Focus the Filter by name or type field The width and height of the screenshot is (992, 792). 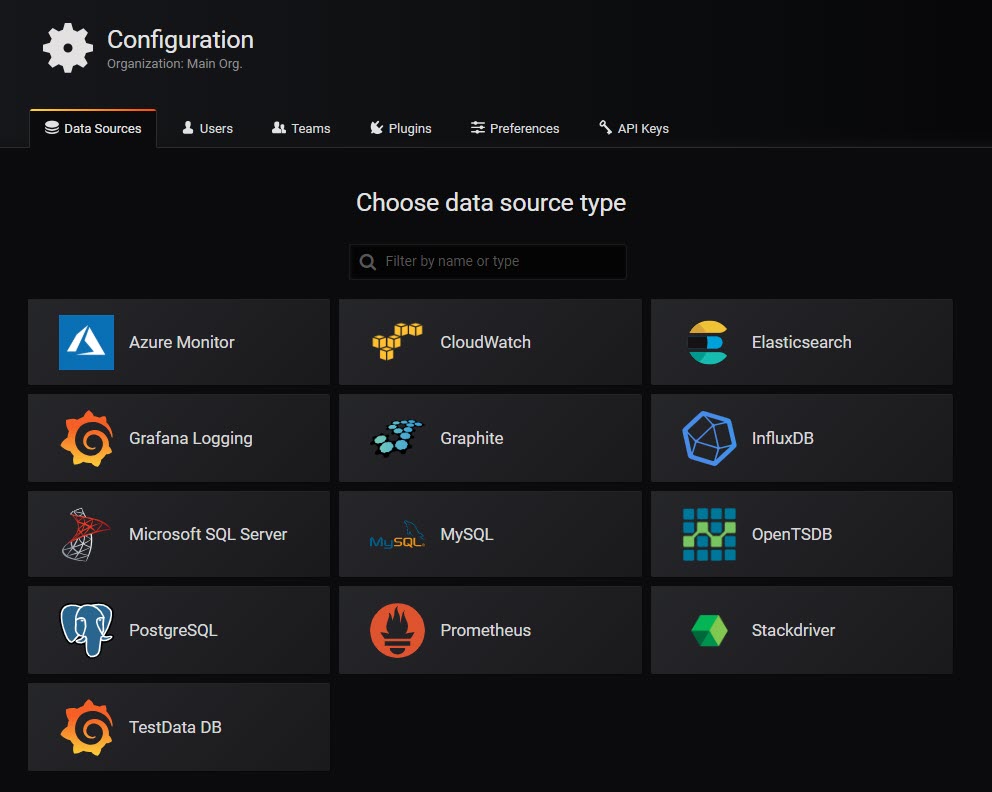[x=488, y=262]
